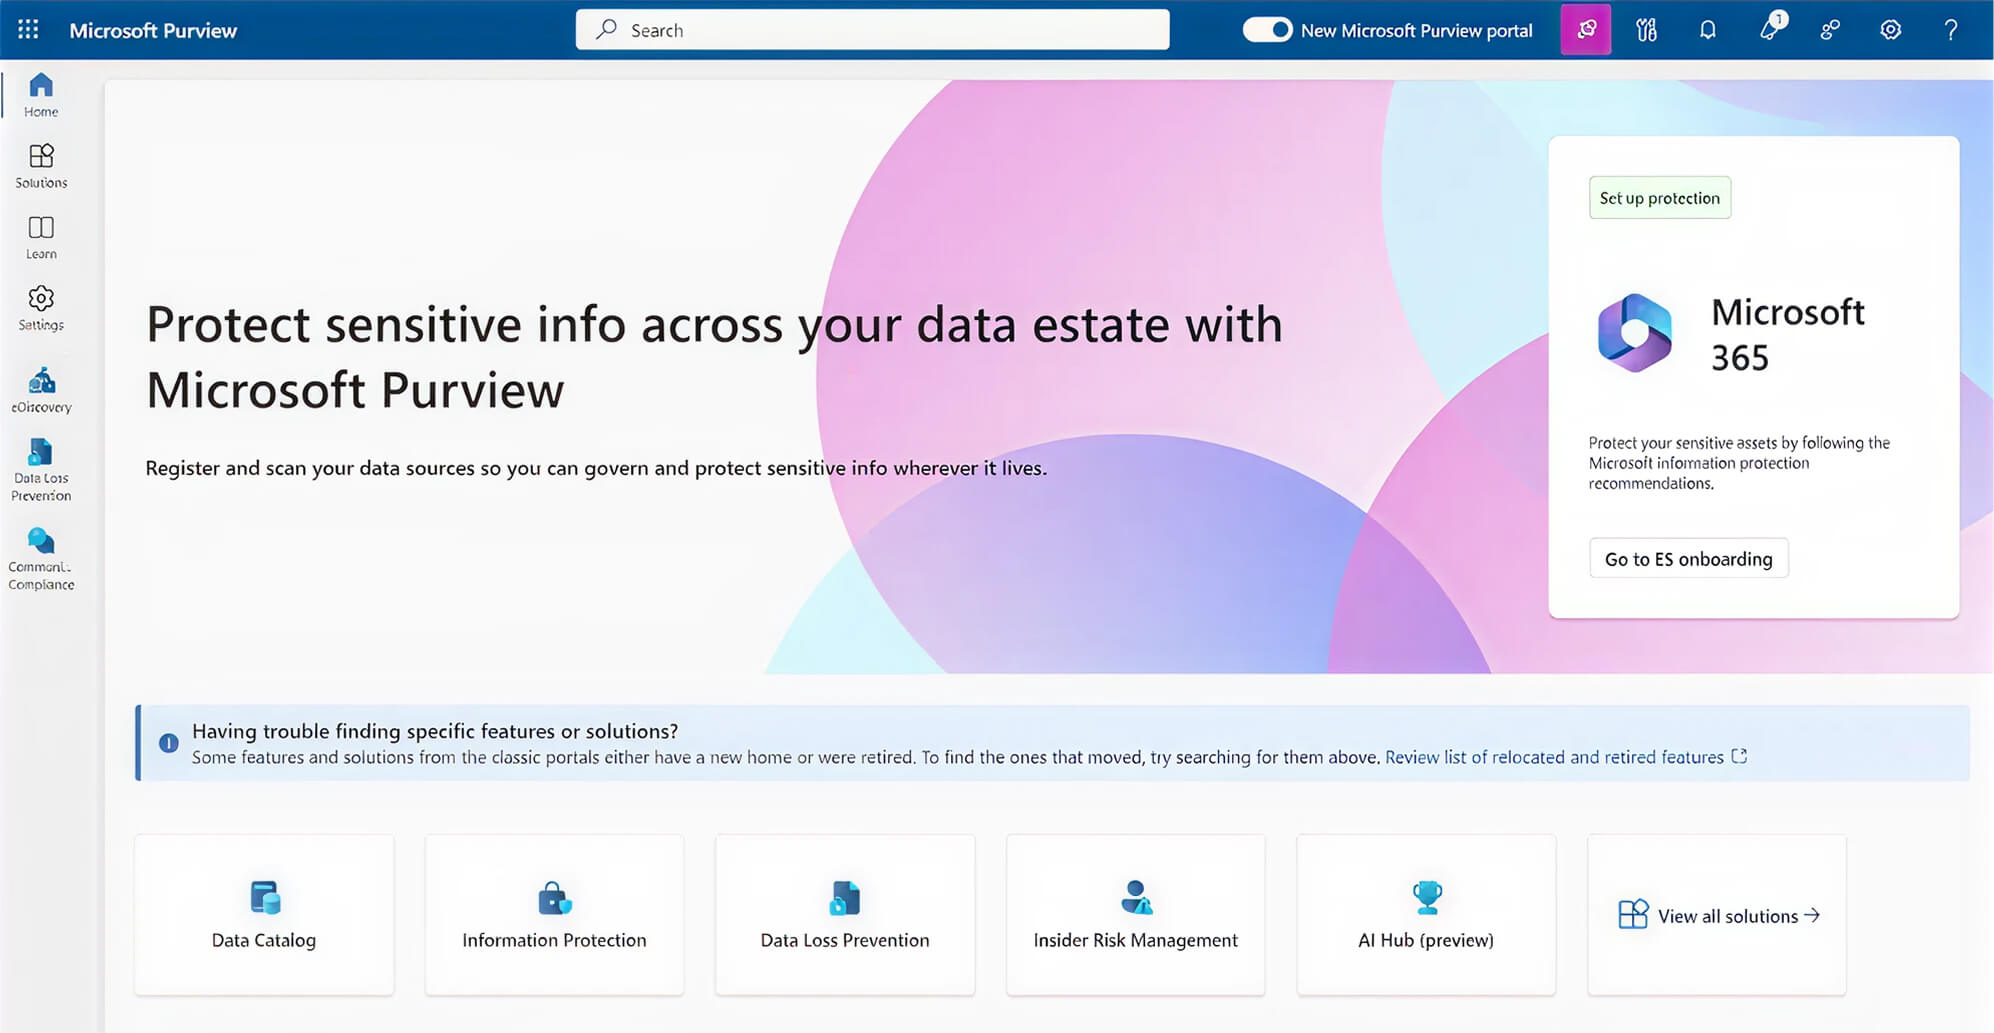Click the Insider Risk Management person icon
The image size is (1994, 1033).
pyautogui.click(x=1136, y=897)
